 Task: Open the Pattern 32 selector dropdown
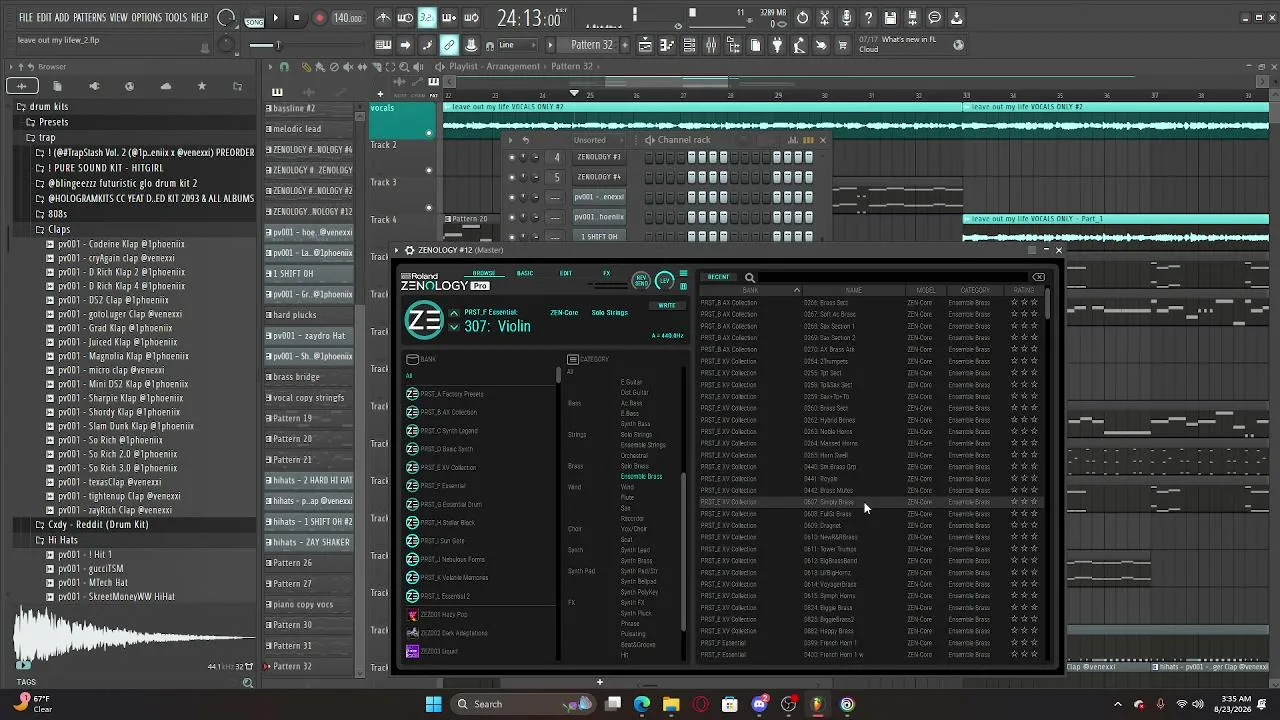[594, 45]
